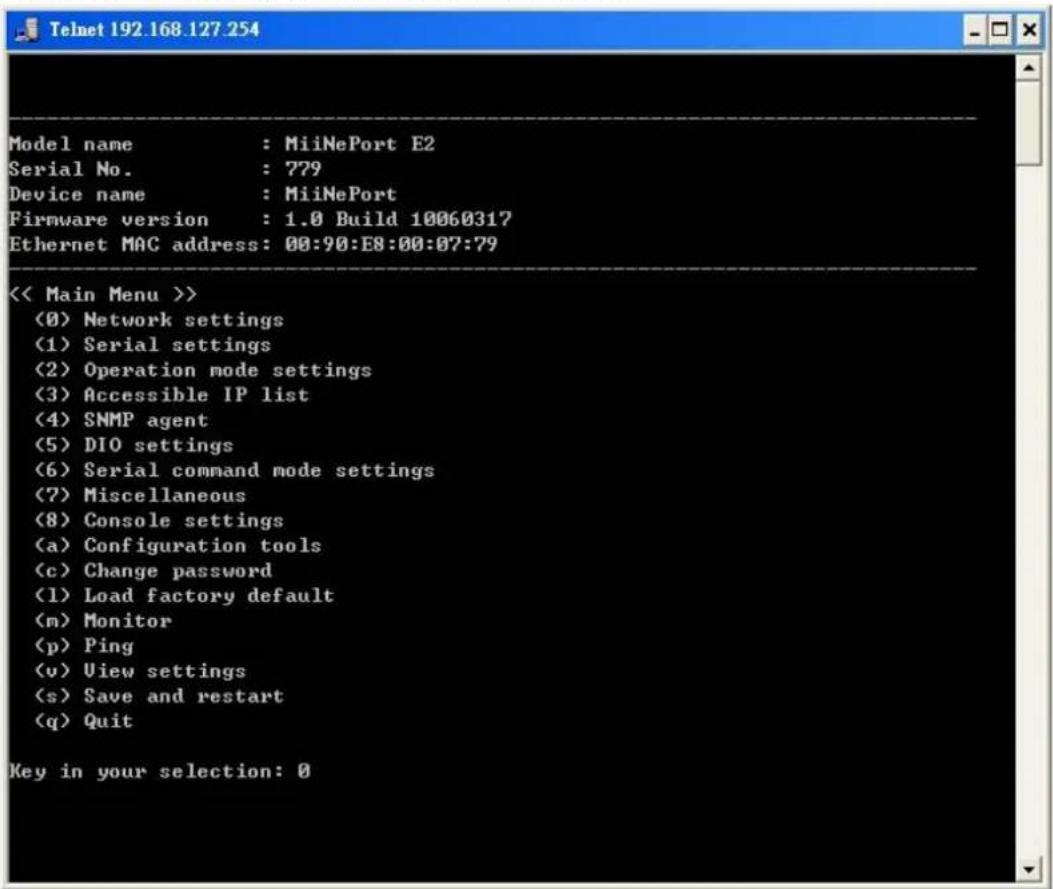Click the Miscellaneous entry

[x=140, y=496]
